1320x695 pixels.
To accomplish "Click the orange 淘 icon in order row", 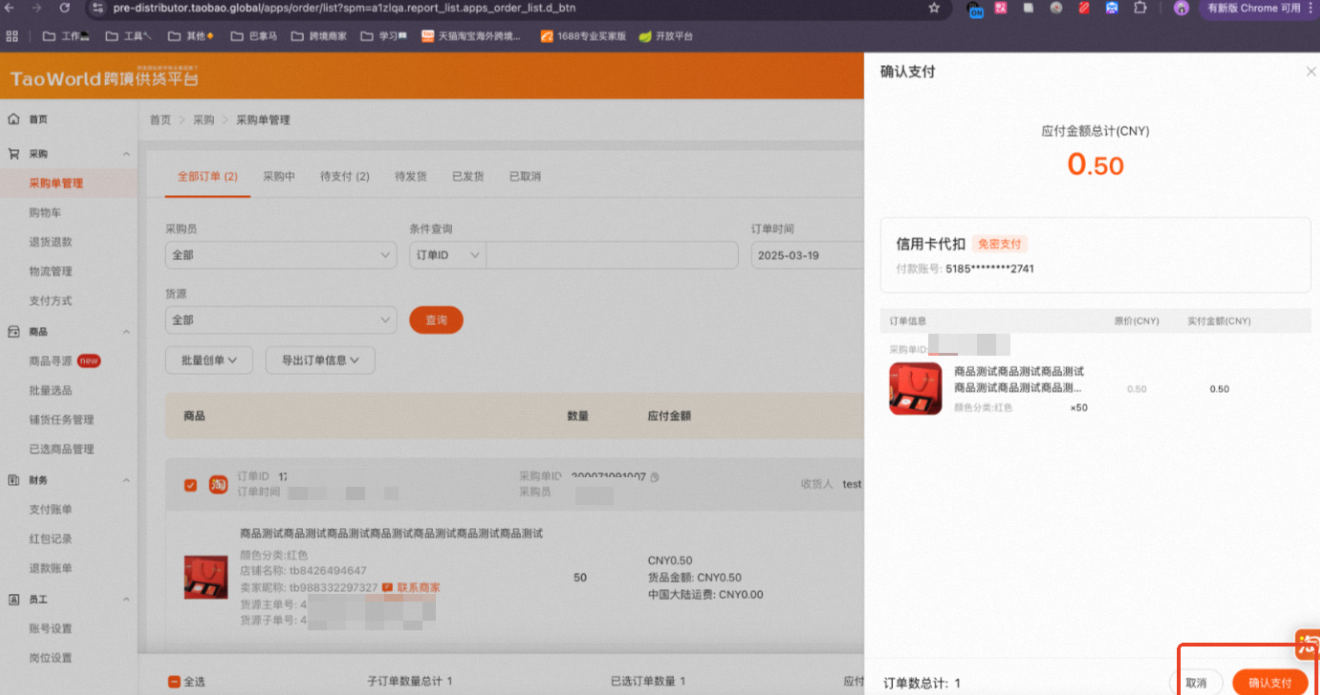I will 218,485.
